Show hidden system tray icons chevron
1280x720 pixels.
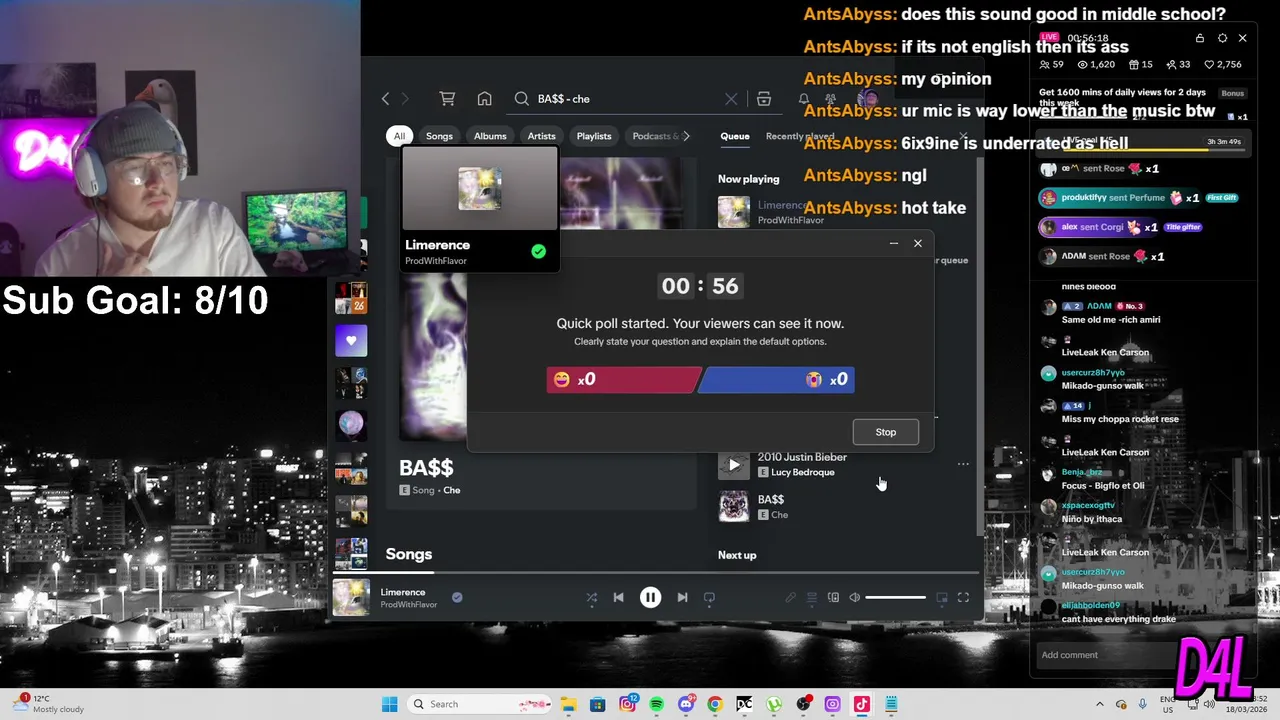[1100, 704]
